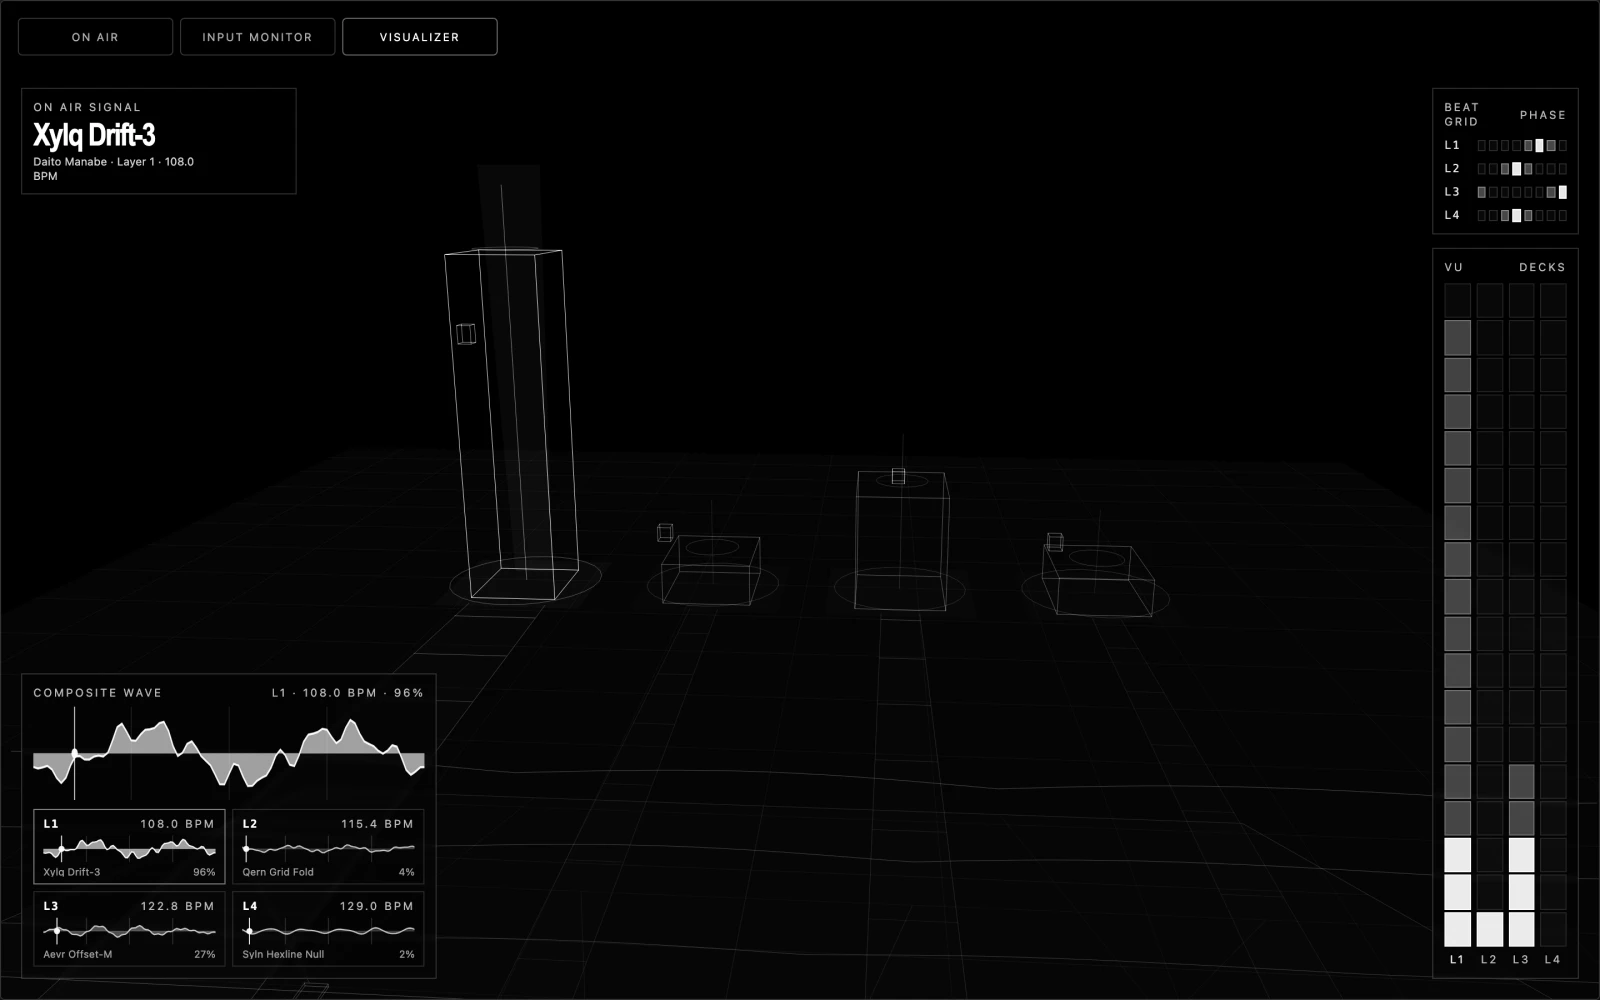Click the L1 label in the Beat Grid panel

pyautogui.click(x=1450, y=146)
